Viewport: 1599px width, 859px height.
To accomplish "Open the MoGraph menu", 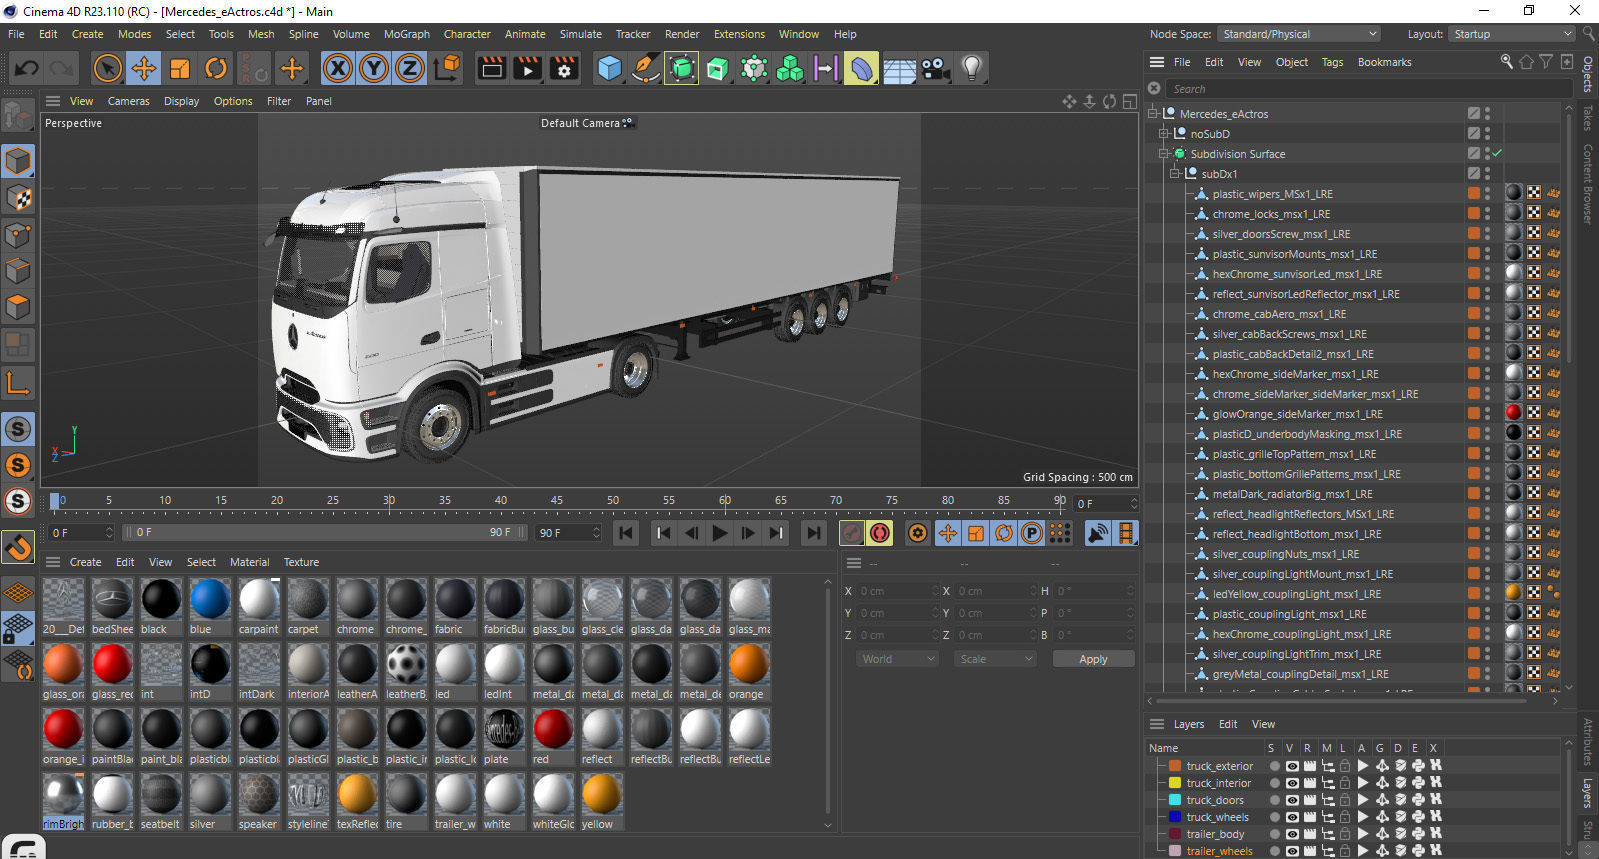I will point(407,34).
